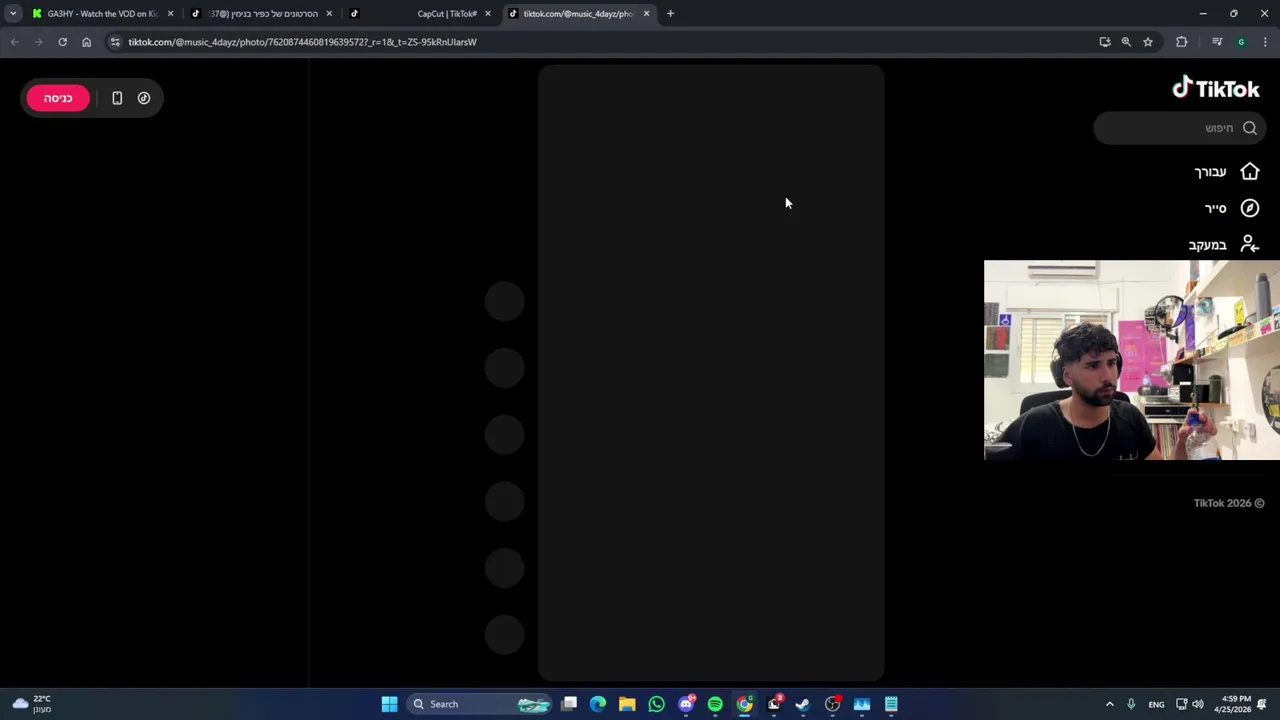Image resolution: width=1280 pixels, height=720 pixels.
Task: Switch to the GA3HY Kick VOD tab
Action: coord(100,14)
